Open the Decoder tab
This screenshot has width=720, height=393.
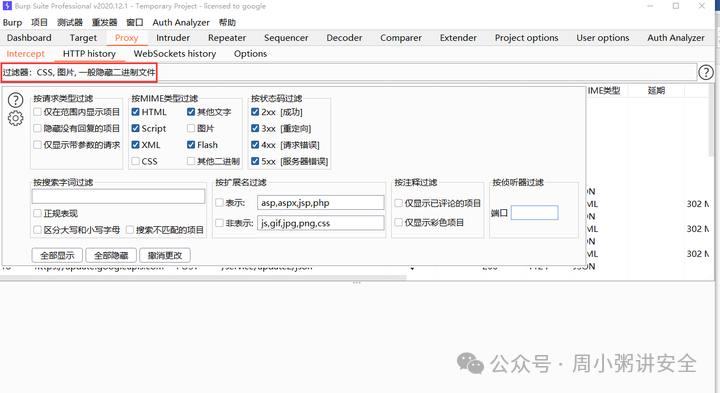point(344,38)
